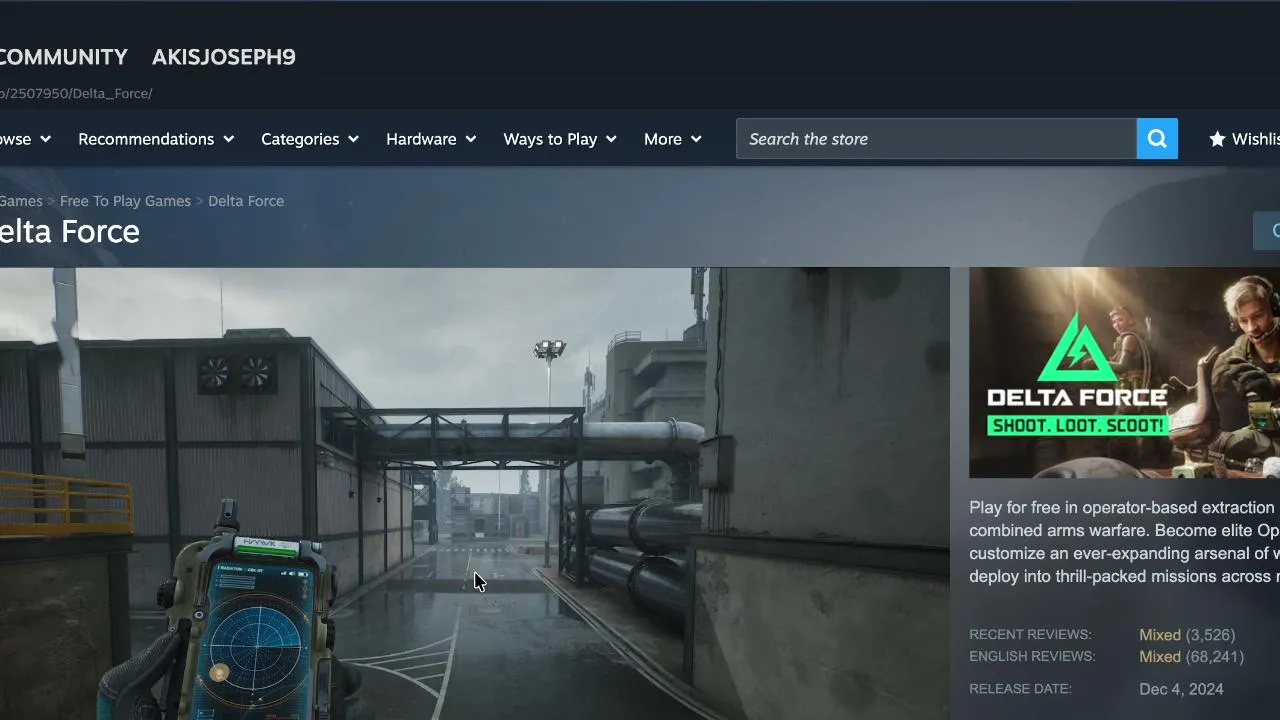The height and width of the screenshot is (720, 1280).
Task: Open the More dropdown menu
Action: 673,139
